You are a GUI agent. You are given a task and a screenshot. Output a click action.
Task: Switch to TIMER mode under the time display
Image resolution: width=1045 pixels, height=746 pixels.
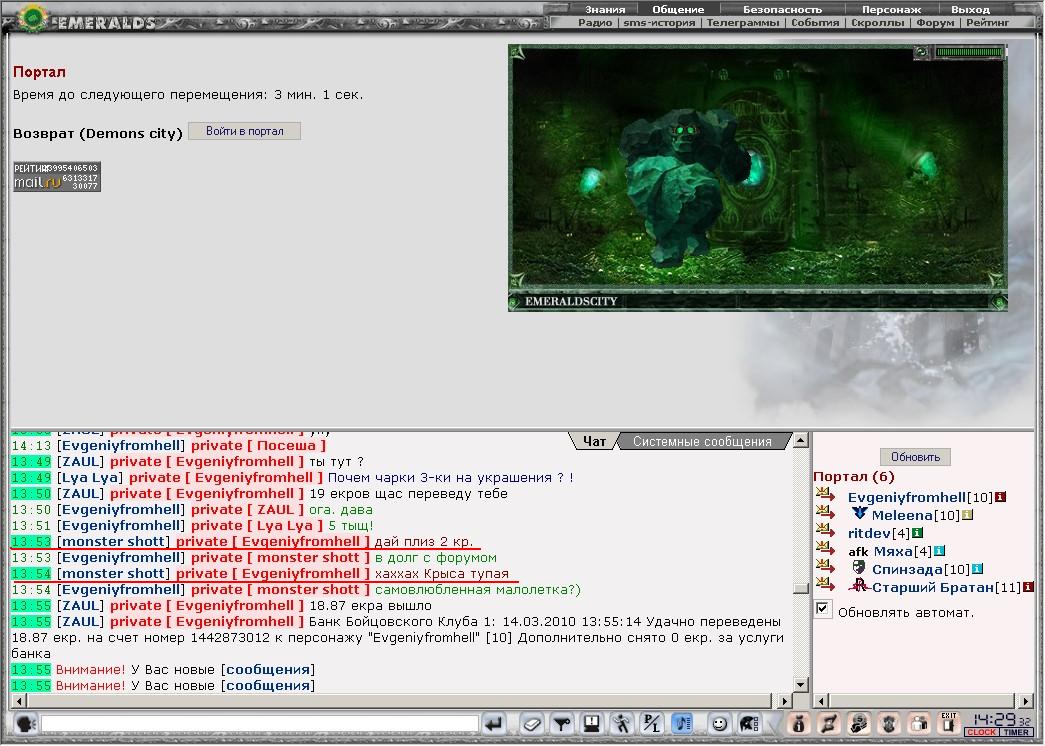[1016, 733]
